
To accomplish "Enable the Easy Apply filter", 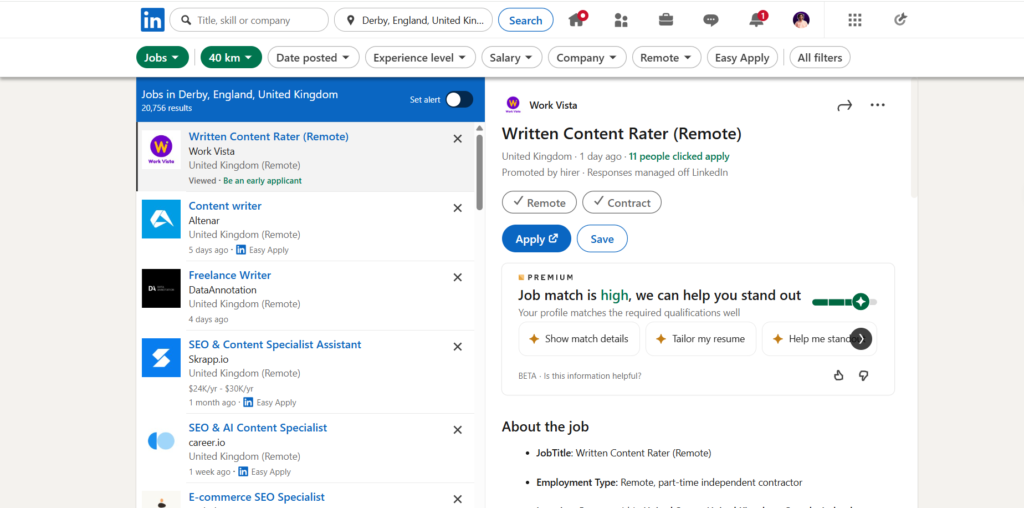I will (742, 57).
